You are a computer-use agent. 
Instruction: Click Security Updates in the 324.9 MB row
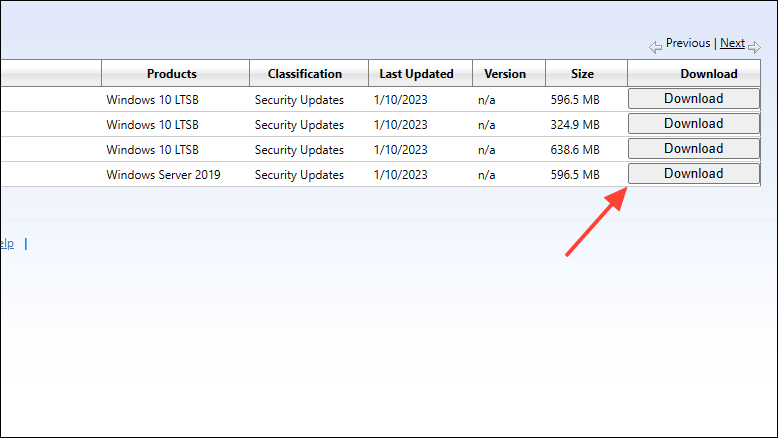[299, 125]
